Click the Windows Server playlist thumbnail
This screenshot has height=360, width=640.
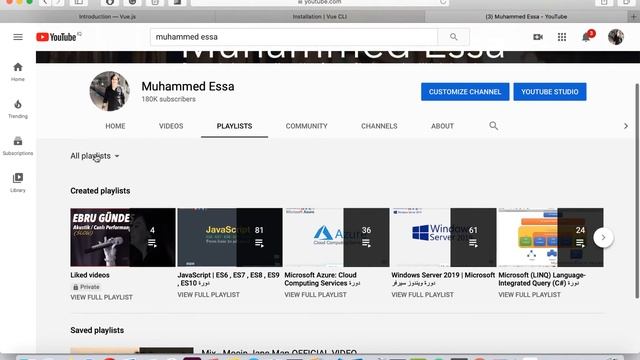[x=444, y=238]
